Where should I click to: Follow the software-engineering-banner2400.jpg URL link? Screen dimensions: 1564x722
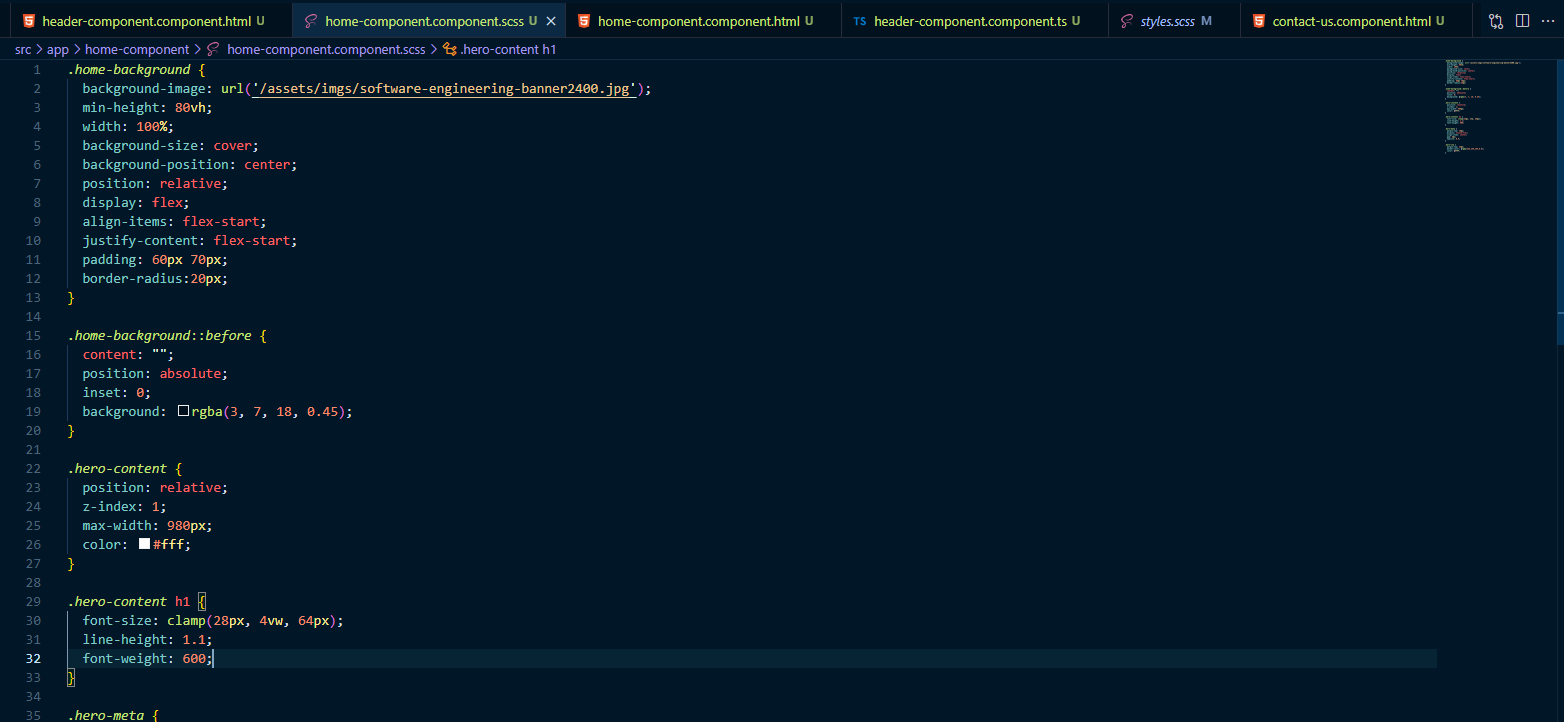click(x=445, y=89)
